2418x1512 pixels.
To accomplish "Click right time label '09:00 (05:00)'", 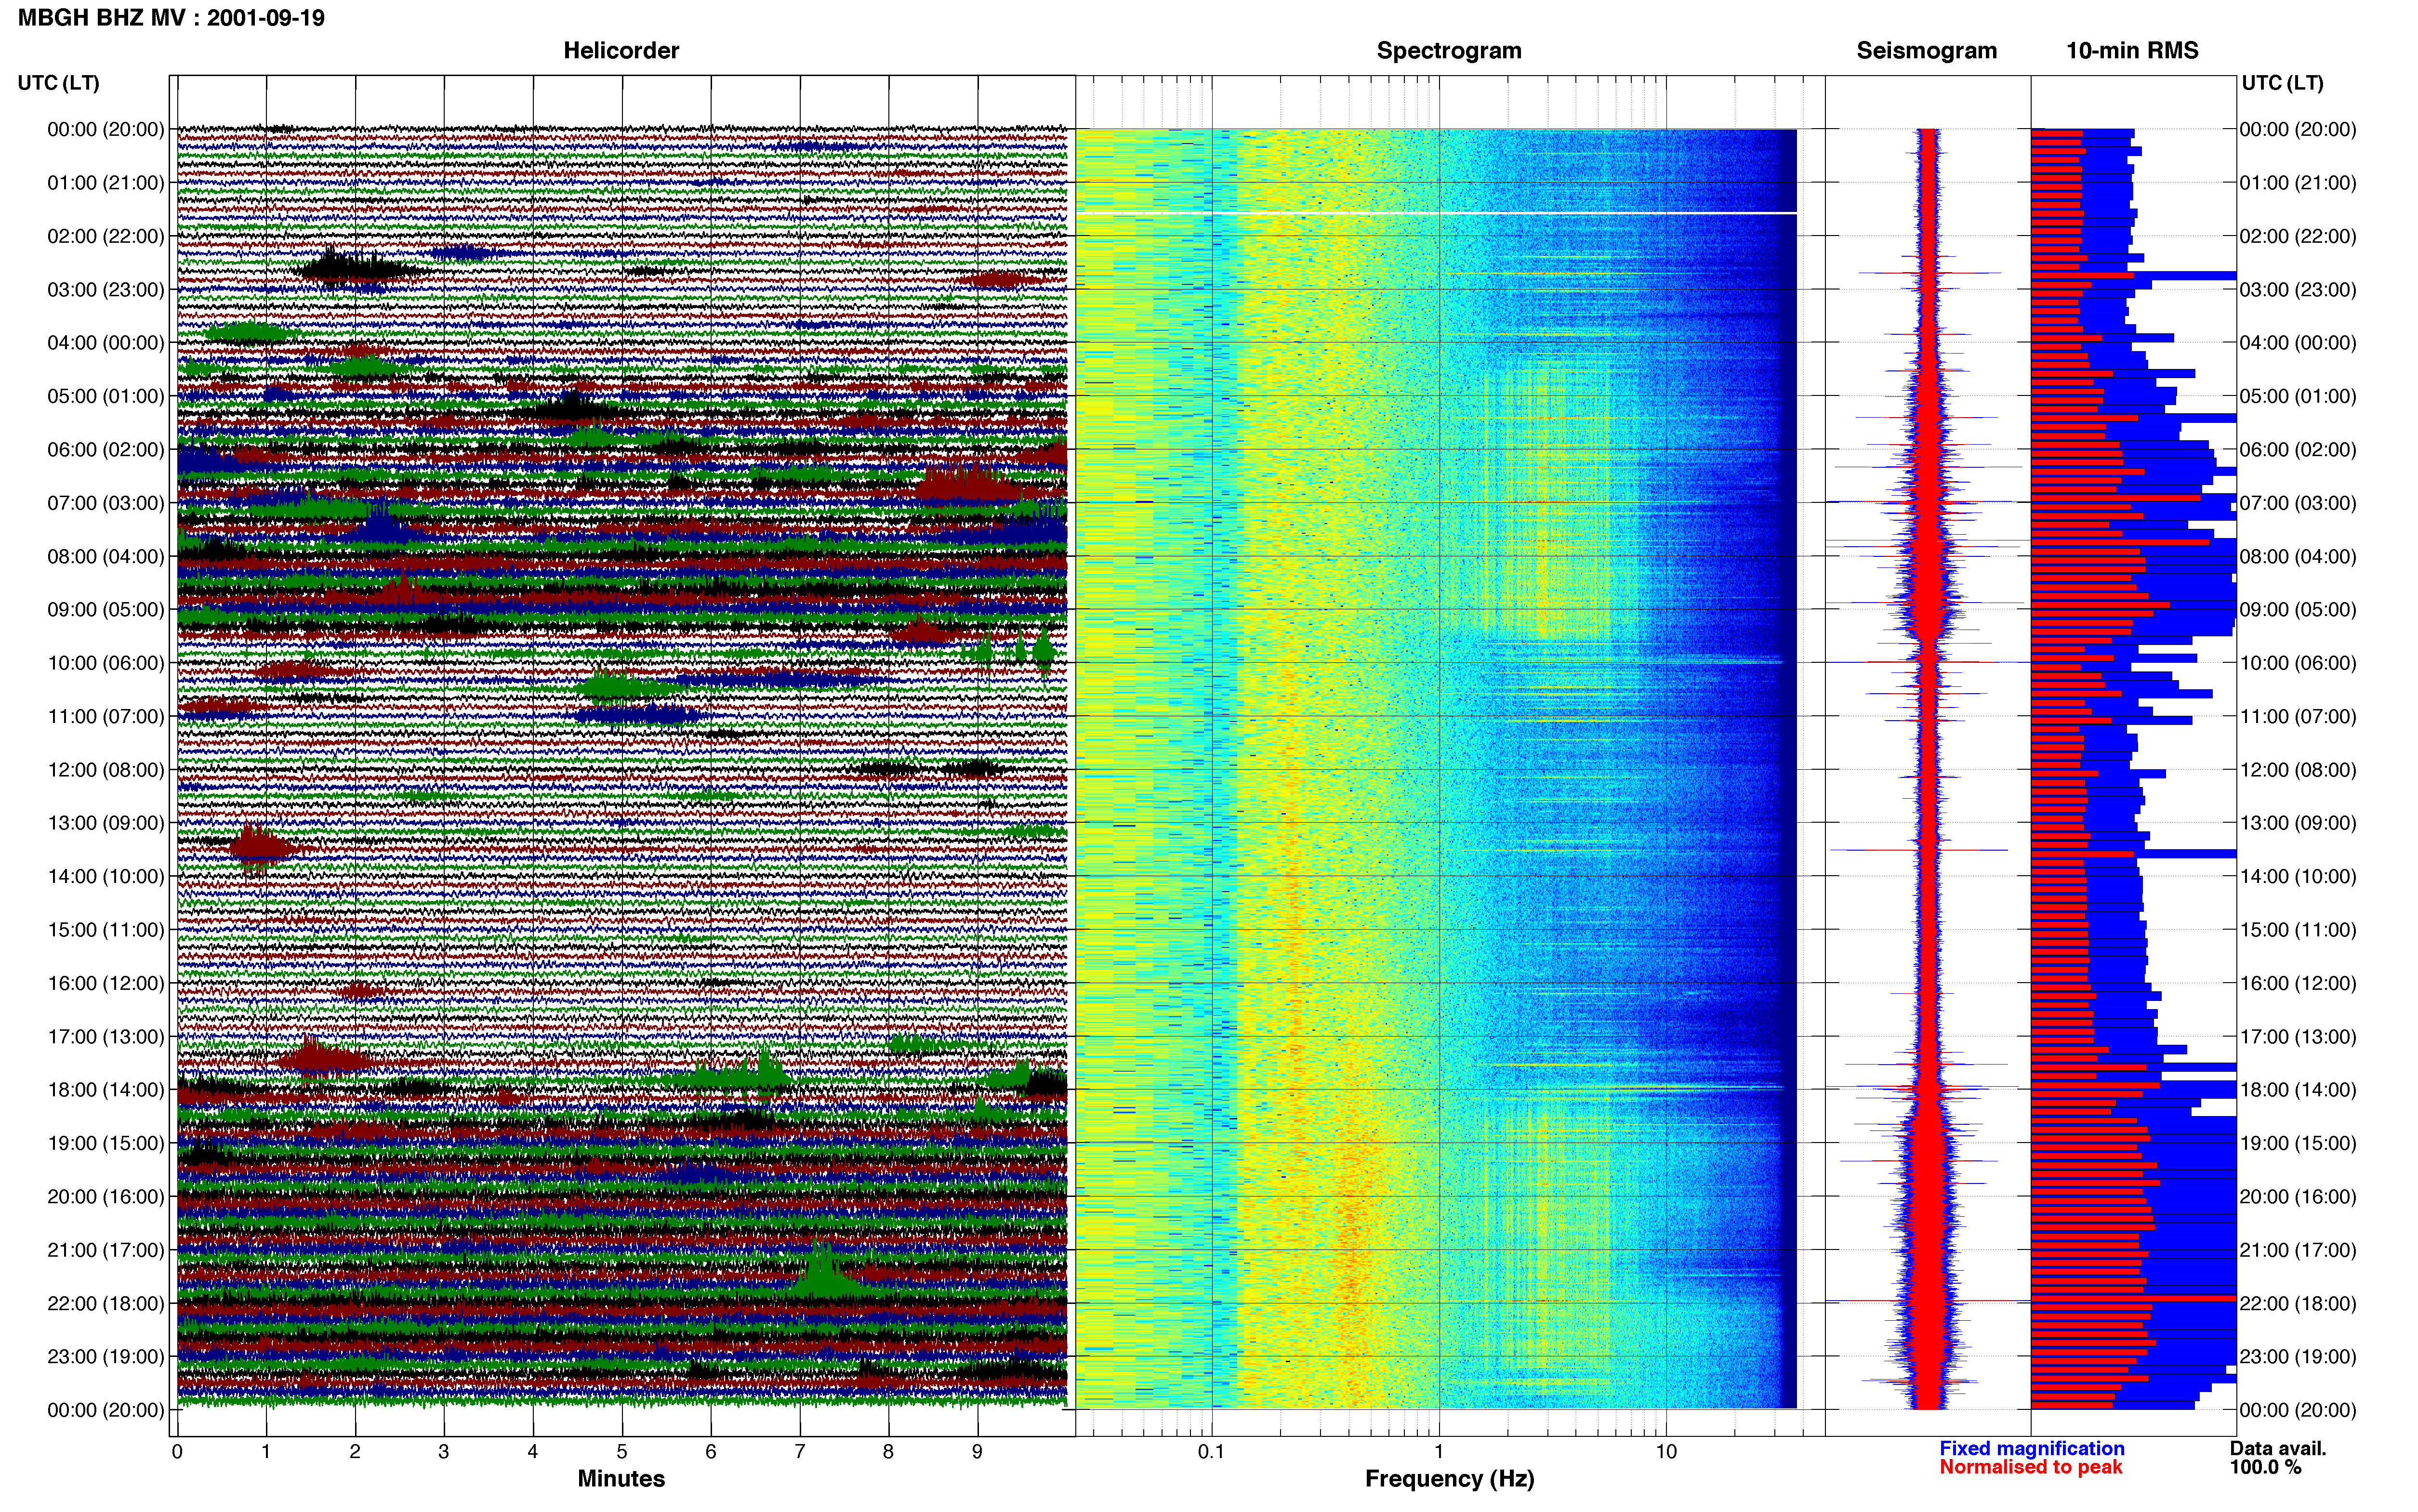I will 2298,610.
